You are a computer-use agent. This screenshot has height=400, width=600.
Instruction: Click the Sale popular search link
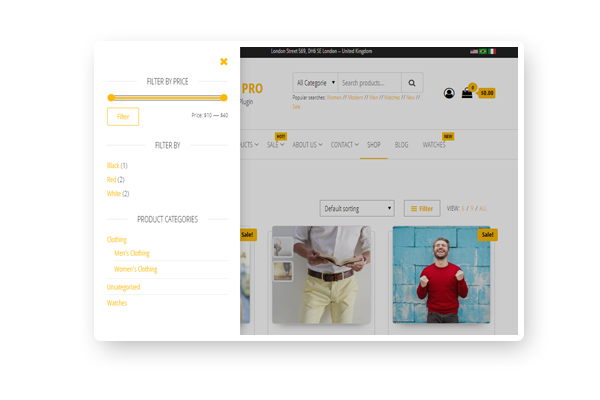296,107
